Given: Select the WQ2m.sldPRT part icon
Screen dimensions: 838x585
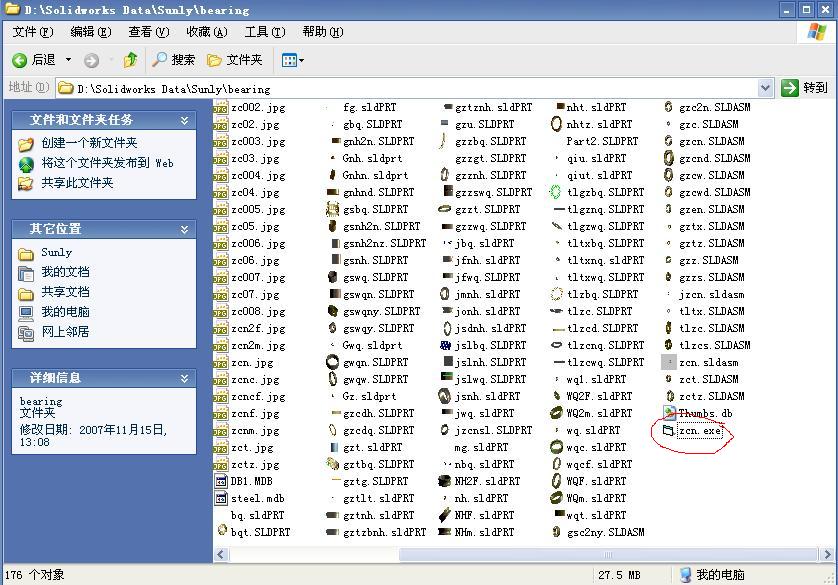Looking at the screenshot, I should click(x=556, y=413).
